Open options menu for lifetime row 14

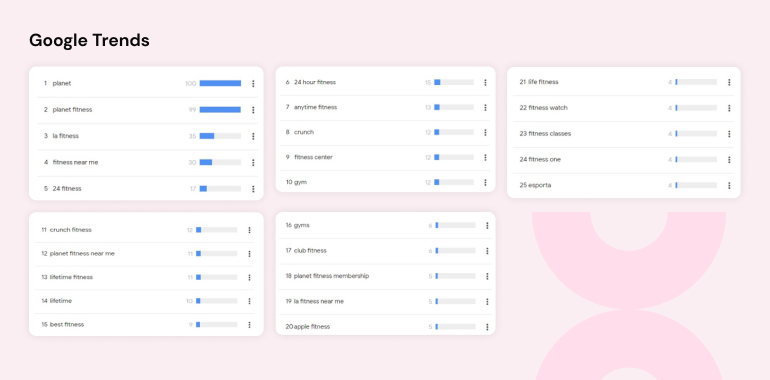249,301
